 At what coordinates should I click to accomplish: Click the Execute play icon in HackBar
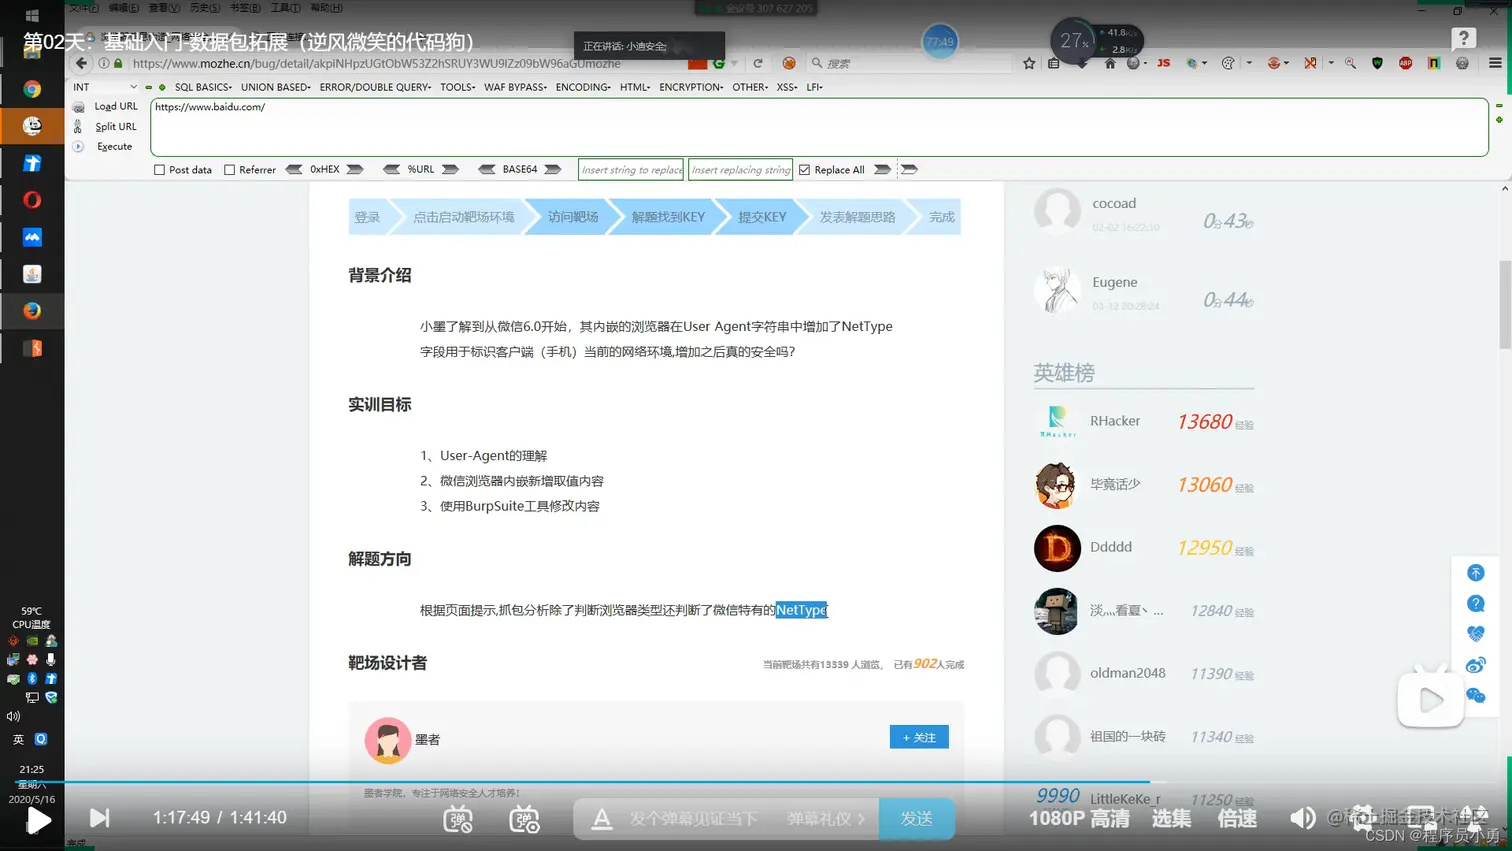click(x=78, y=146)
